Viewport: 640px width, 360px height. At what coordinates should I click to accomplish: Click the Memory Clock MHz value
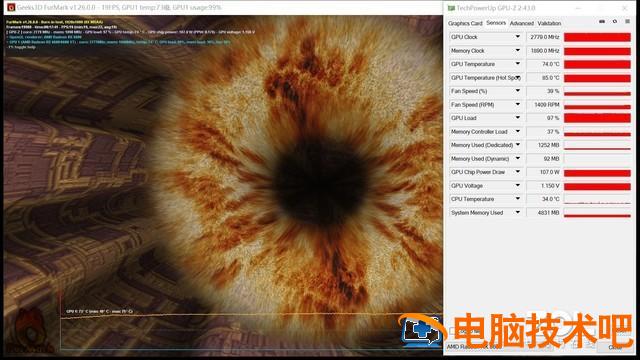[544, 50]
